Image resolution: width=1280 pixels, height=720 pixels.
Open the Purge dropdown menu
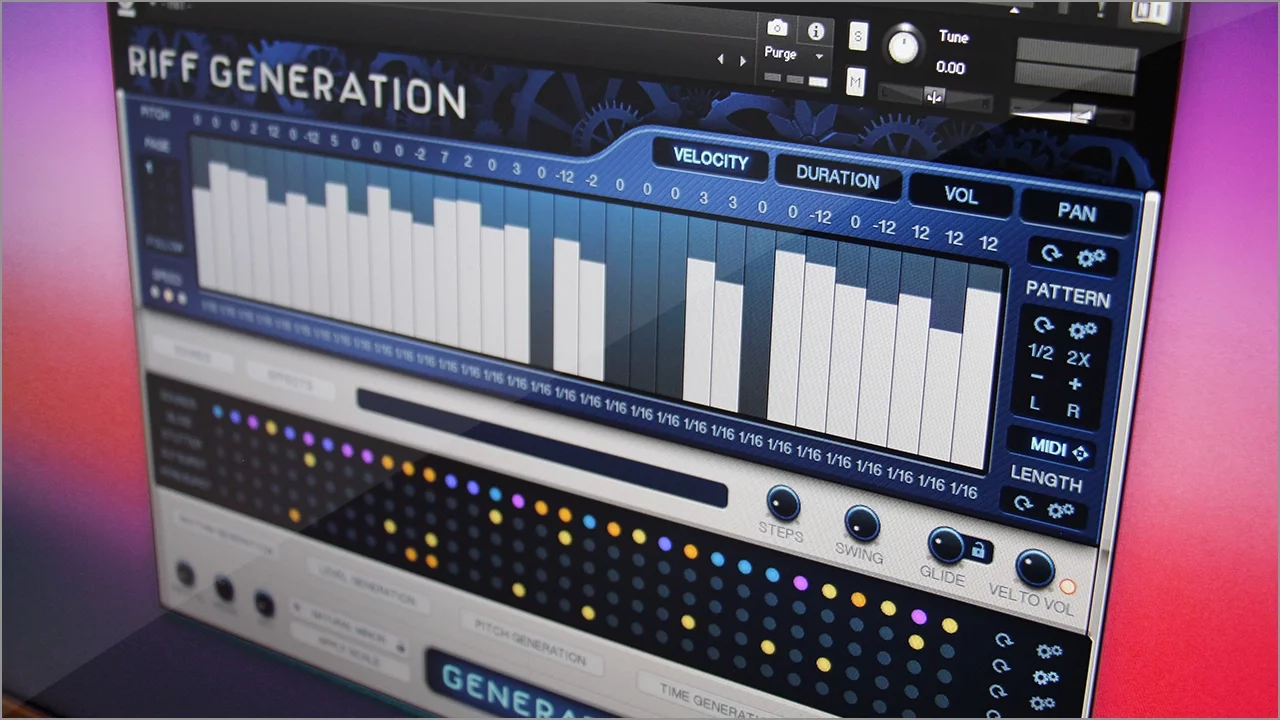pyautogui.click(x=795, y=53)
